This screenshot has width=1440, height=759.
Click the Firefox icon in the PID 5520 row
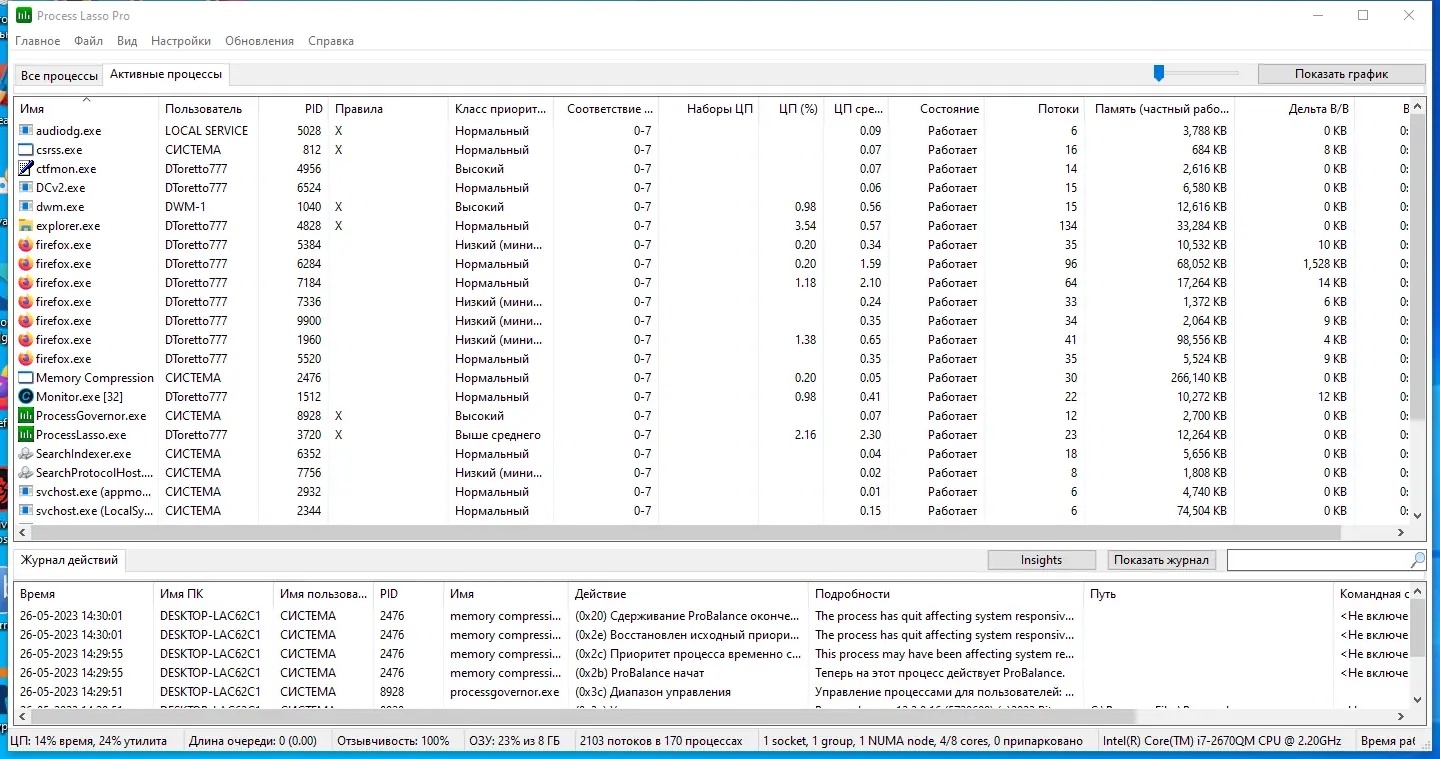[x=26, y=359]
